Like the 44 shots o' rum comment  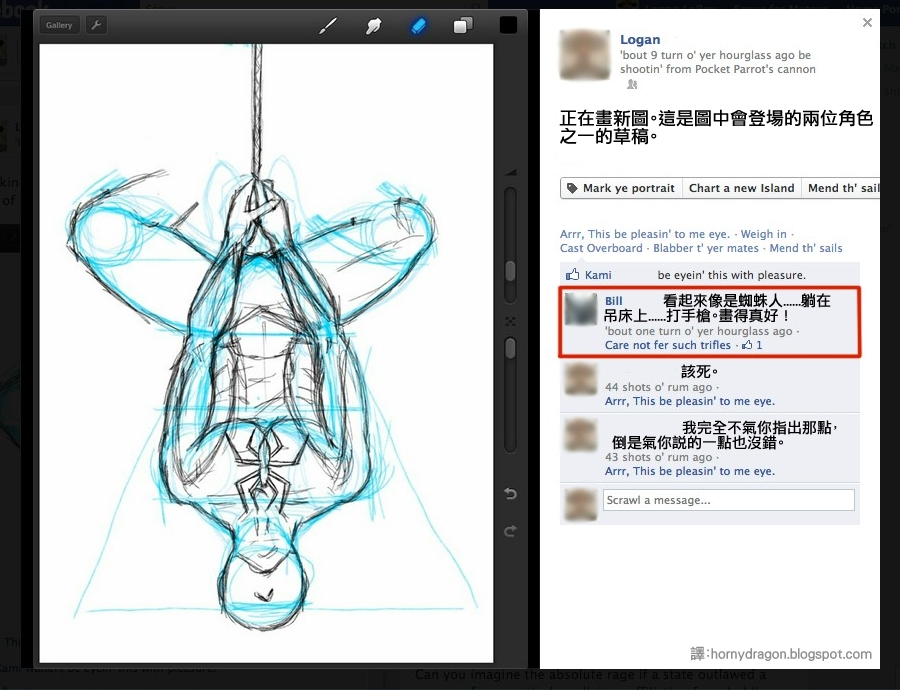coord(690,401)
